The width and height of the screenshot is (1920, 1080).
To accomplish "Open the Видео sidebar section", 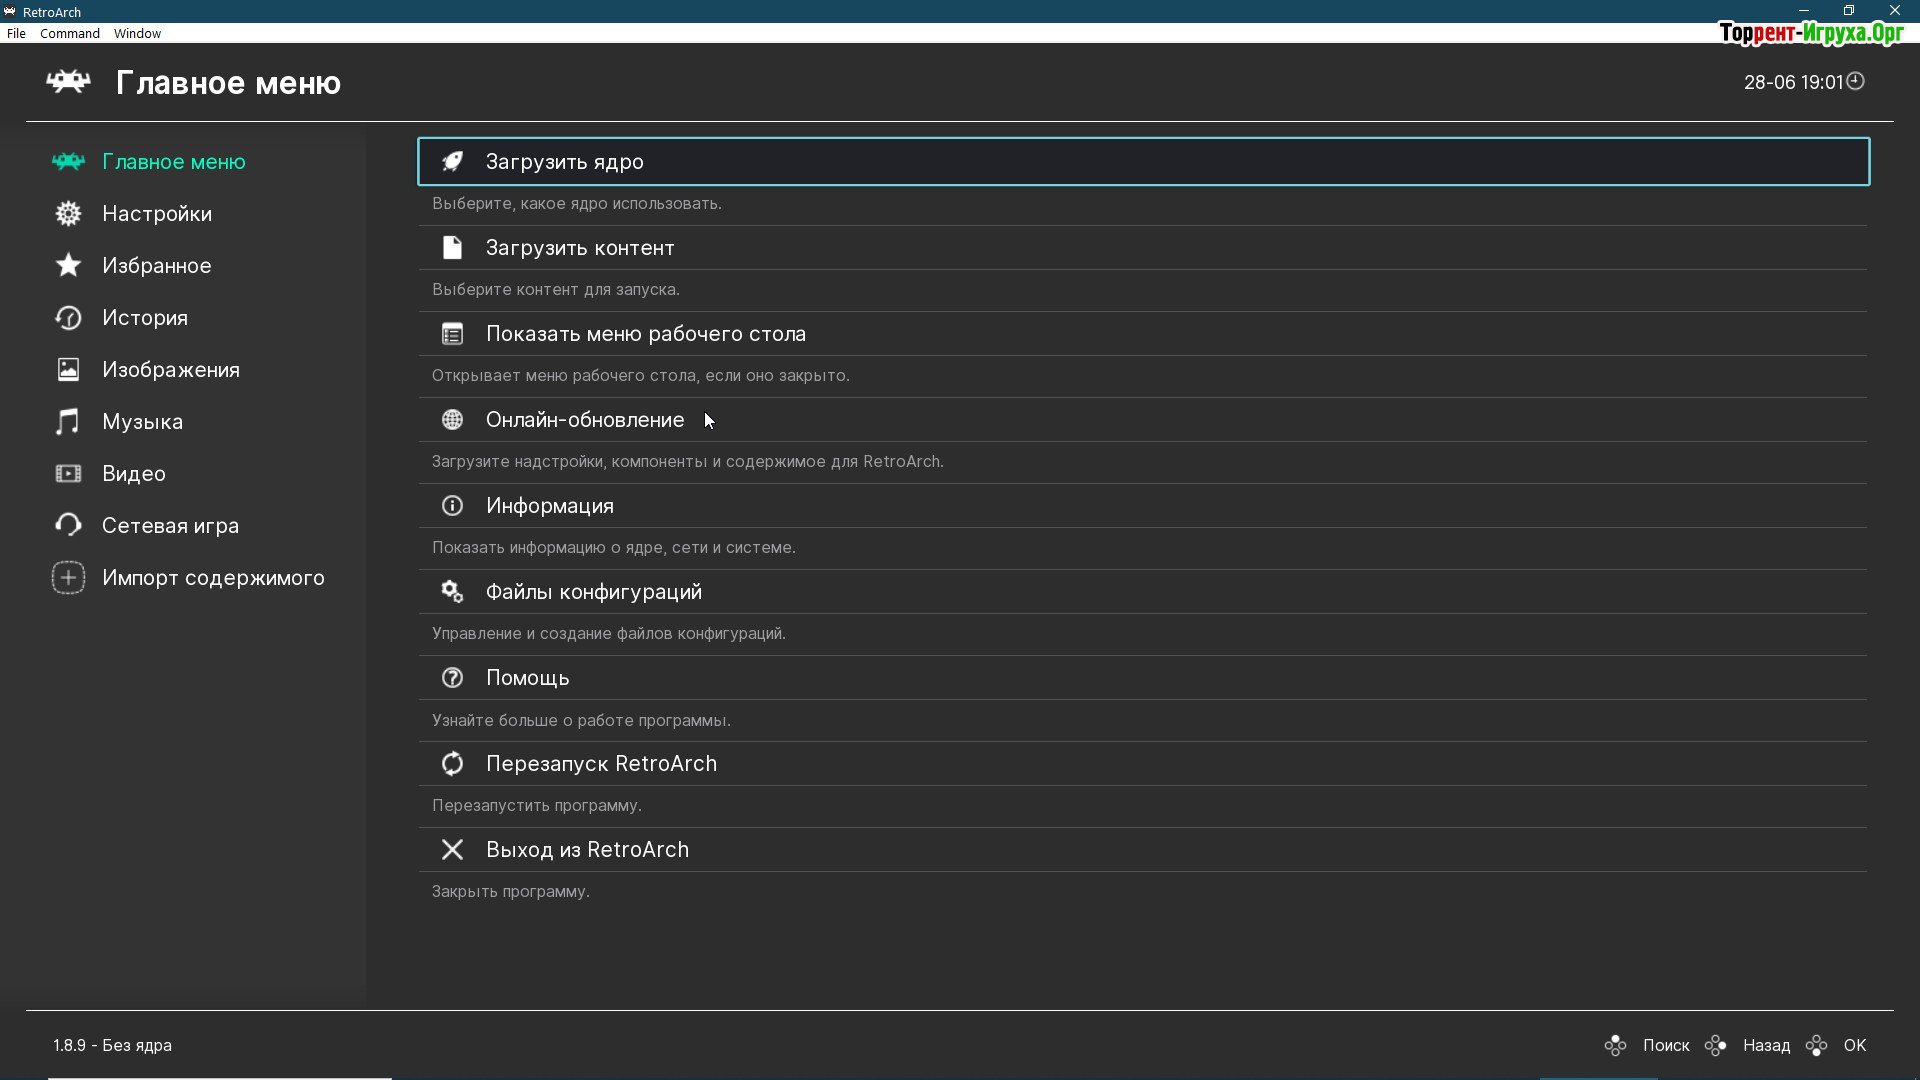I will click(134, 474).
